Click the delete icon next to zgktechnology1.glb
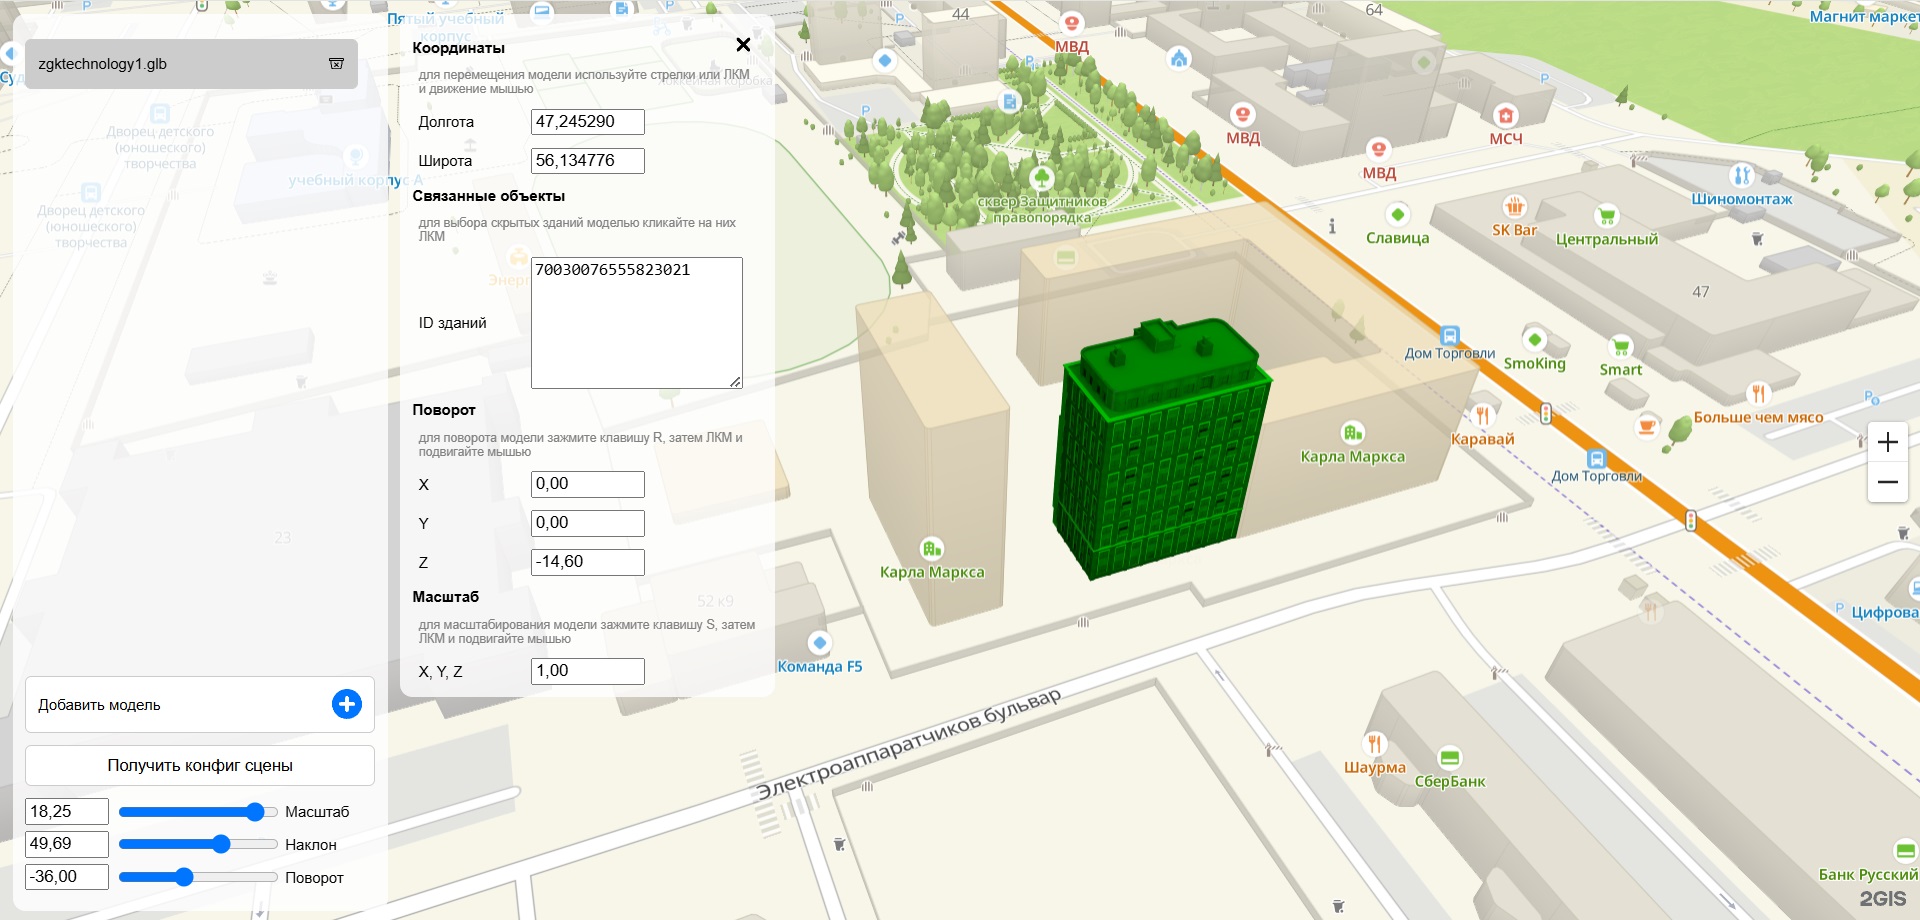Screen dimensions: 1920x920 (336, 64)
